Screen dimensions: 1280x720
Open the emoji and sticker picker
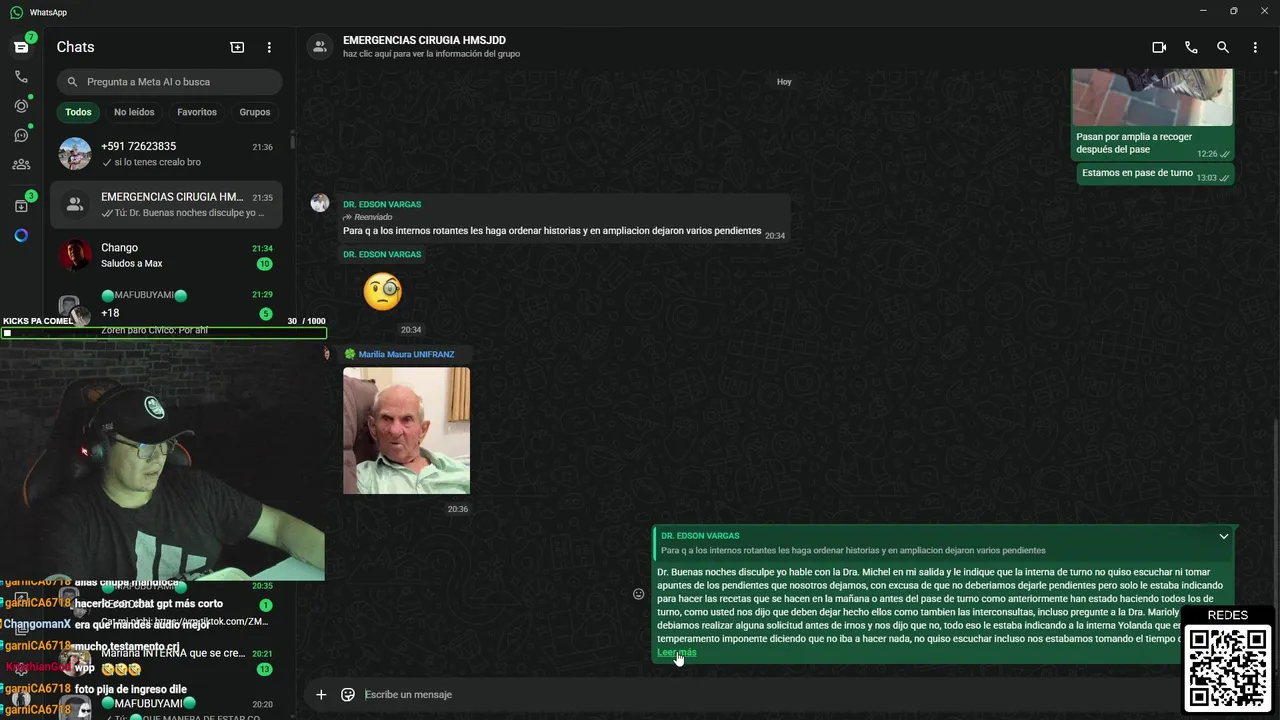coord(348,694)
